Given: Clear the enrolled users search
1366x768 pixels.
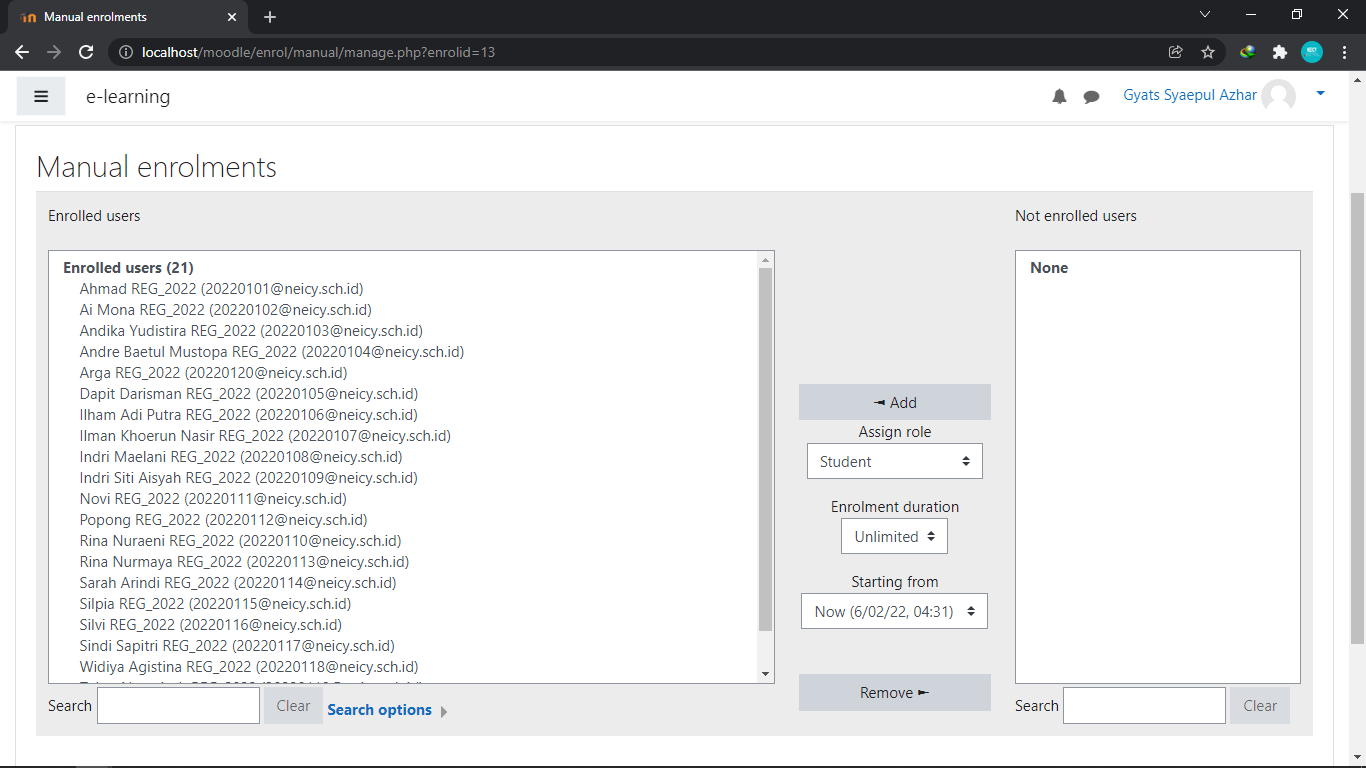Looking at the screenshot, I should (x=293, y=705).
